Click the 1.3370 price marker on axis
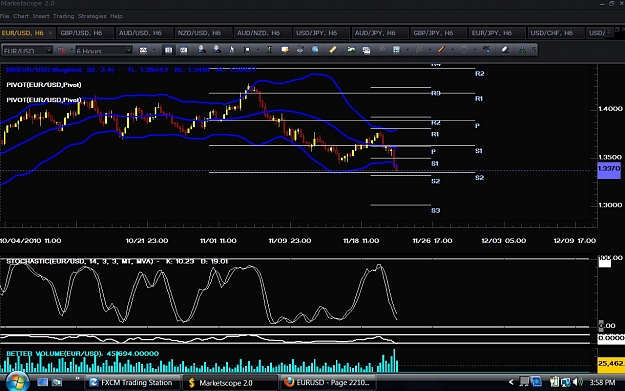The width and height of the screenshot is (625, 391). 609,170
